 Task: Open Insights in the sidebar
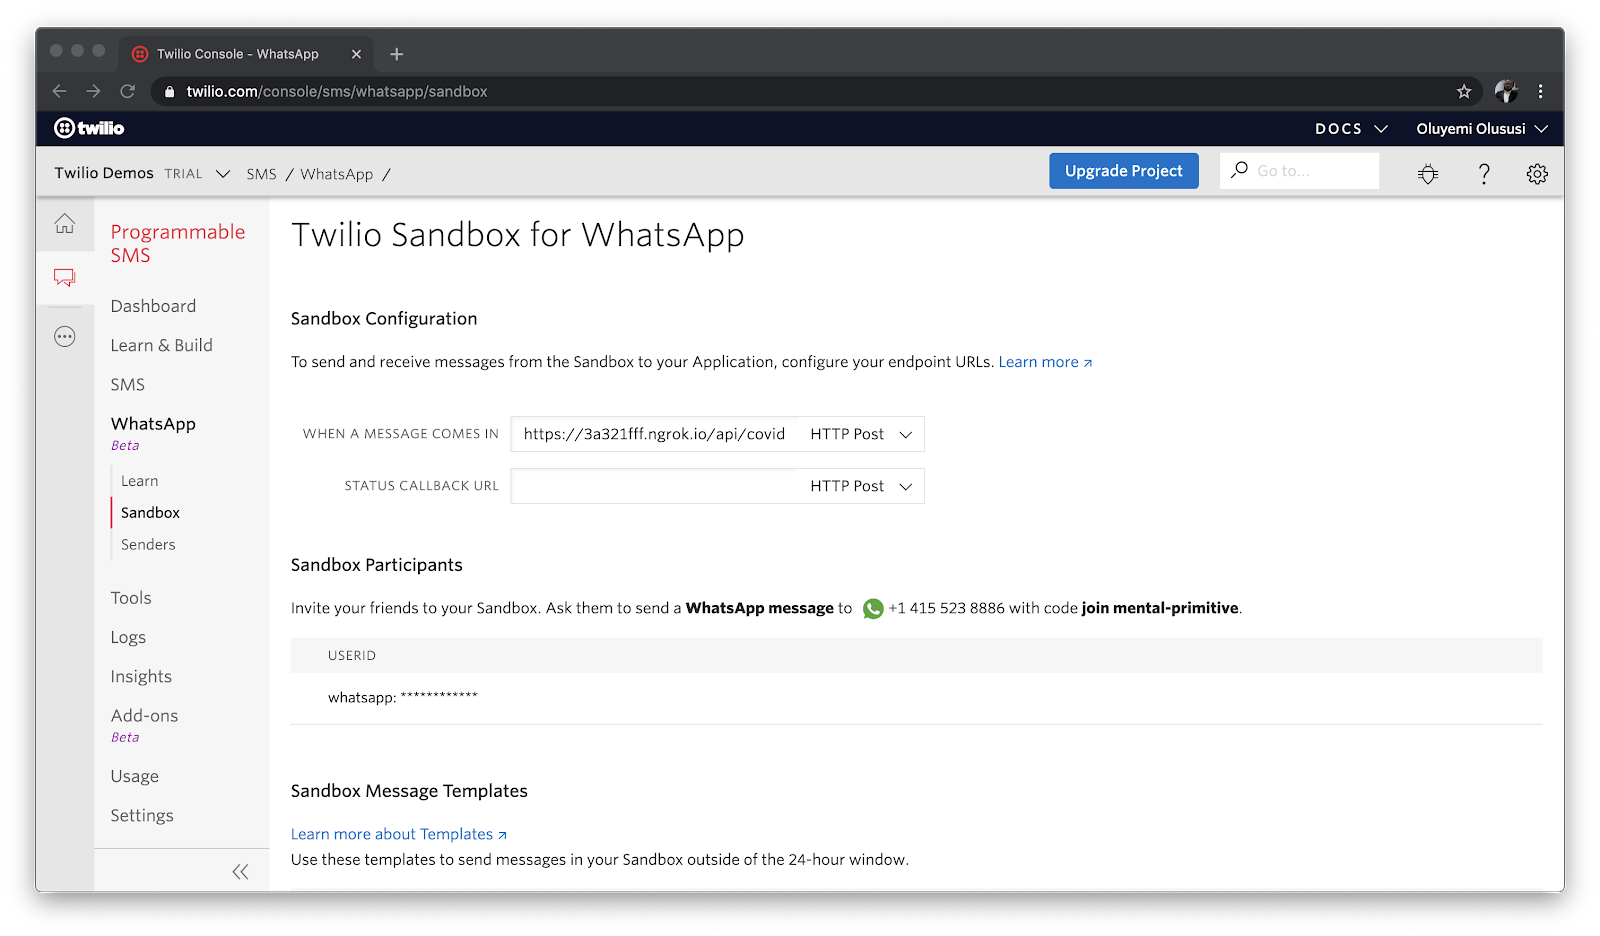click(x=141, y=677)
